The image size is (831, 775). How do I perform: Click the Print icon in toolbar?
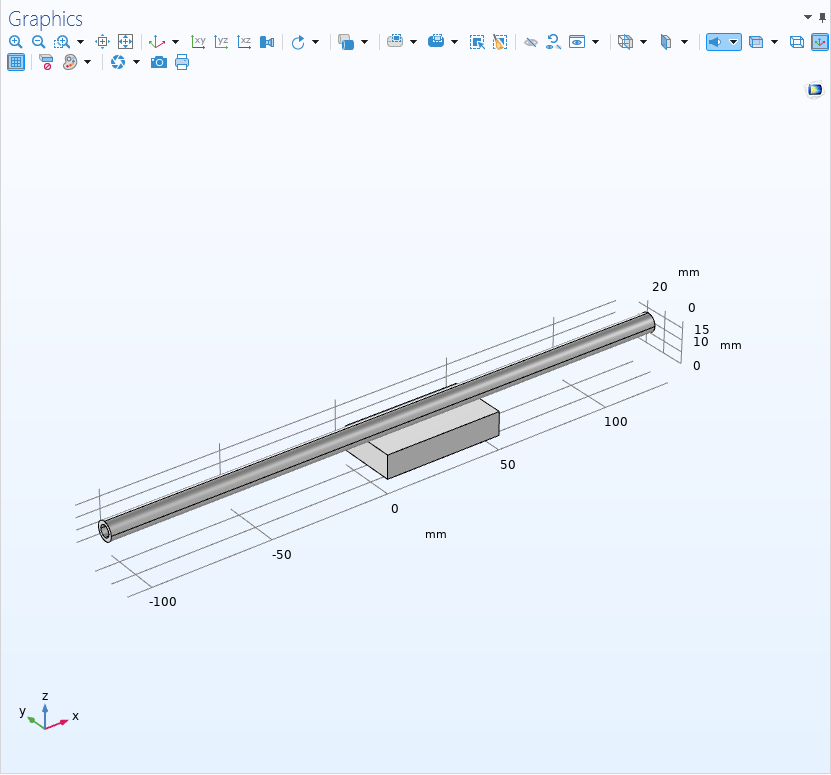182,62
